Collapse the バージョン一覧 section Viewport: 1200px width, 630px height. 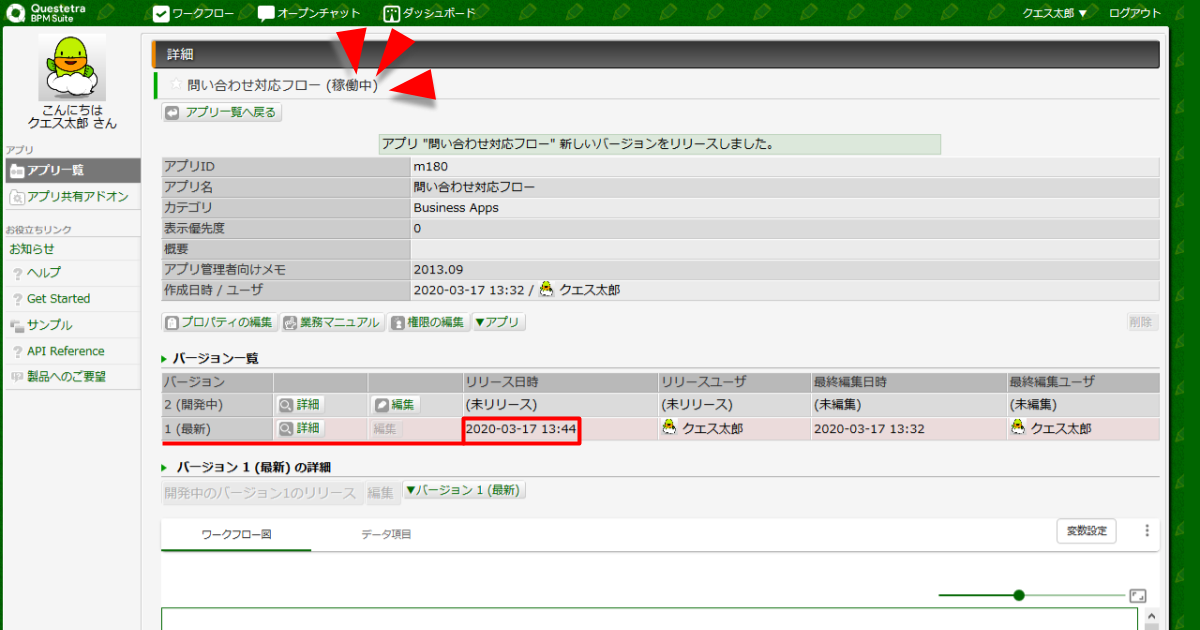[165, 358]
